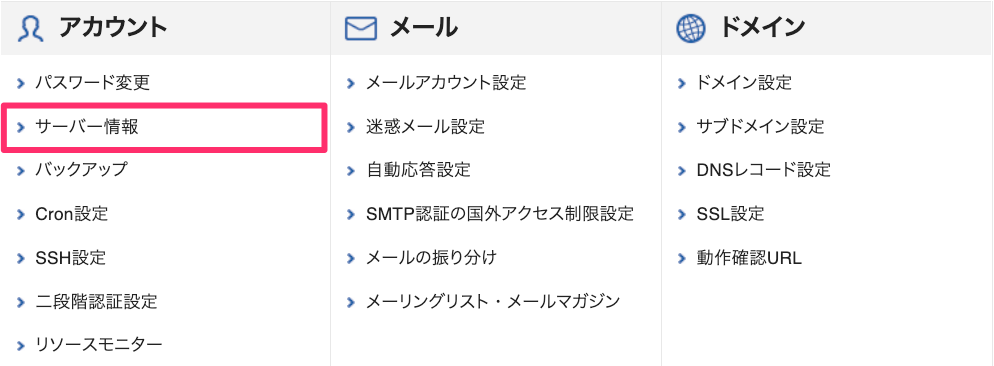994x366 pixels.
Task: Open 二段階認証設定 link
Action: (96, 301)
